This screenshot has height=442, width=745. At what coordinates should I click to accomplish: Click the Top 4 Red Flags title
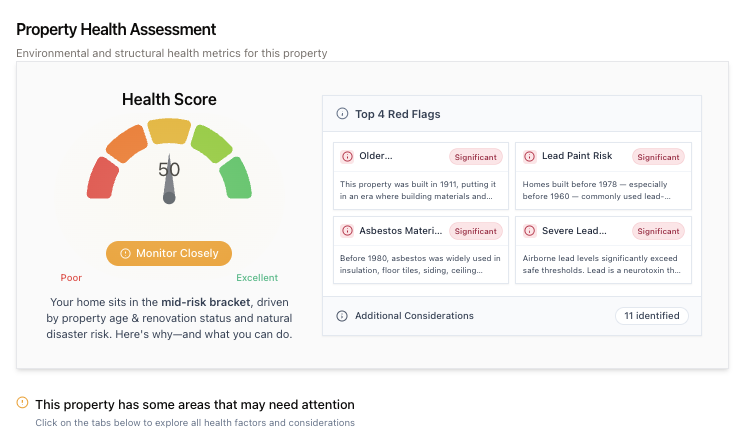pos(398,114)
